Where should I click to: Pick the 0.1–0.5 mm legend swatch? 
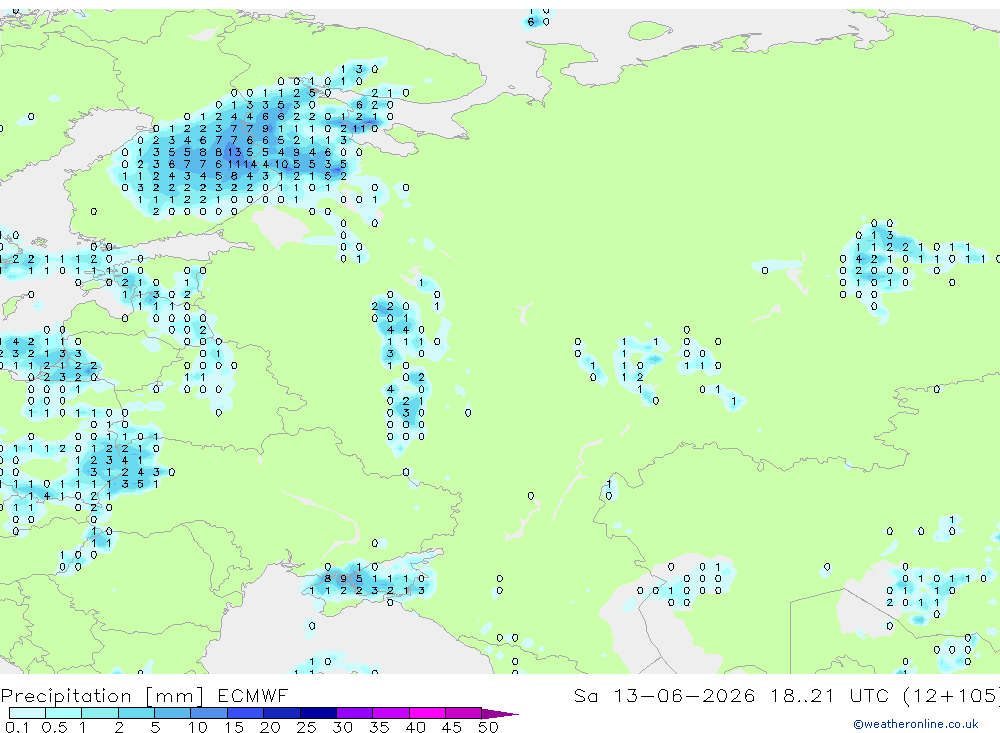pyautogui.click(x=27, y=713)
